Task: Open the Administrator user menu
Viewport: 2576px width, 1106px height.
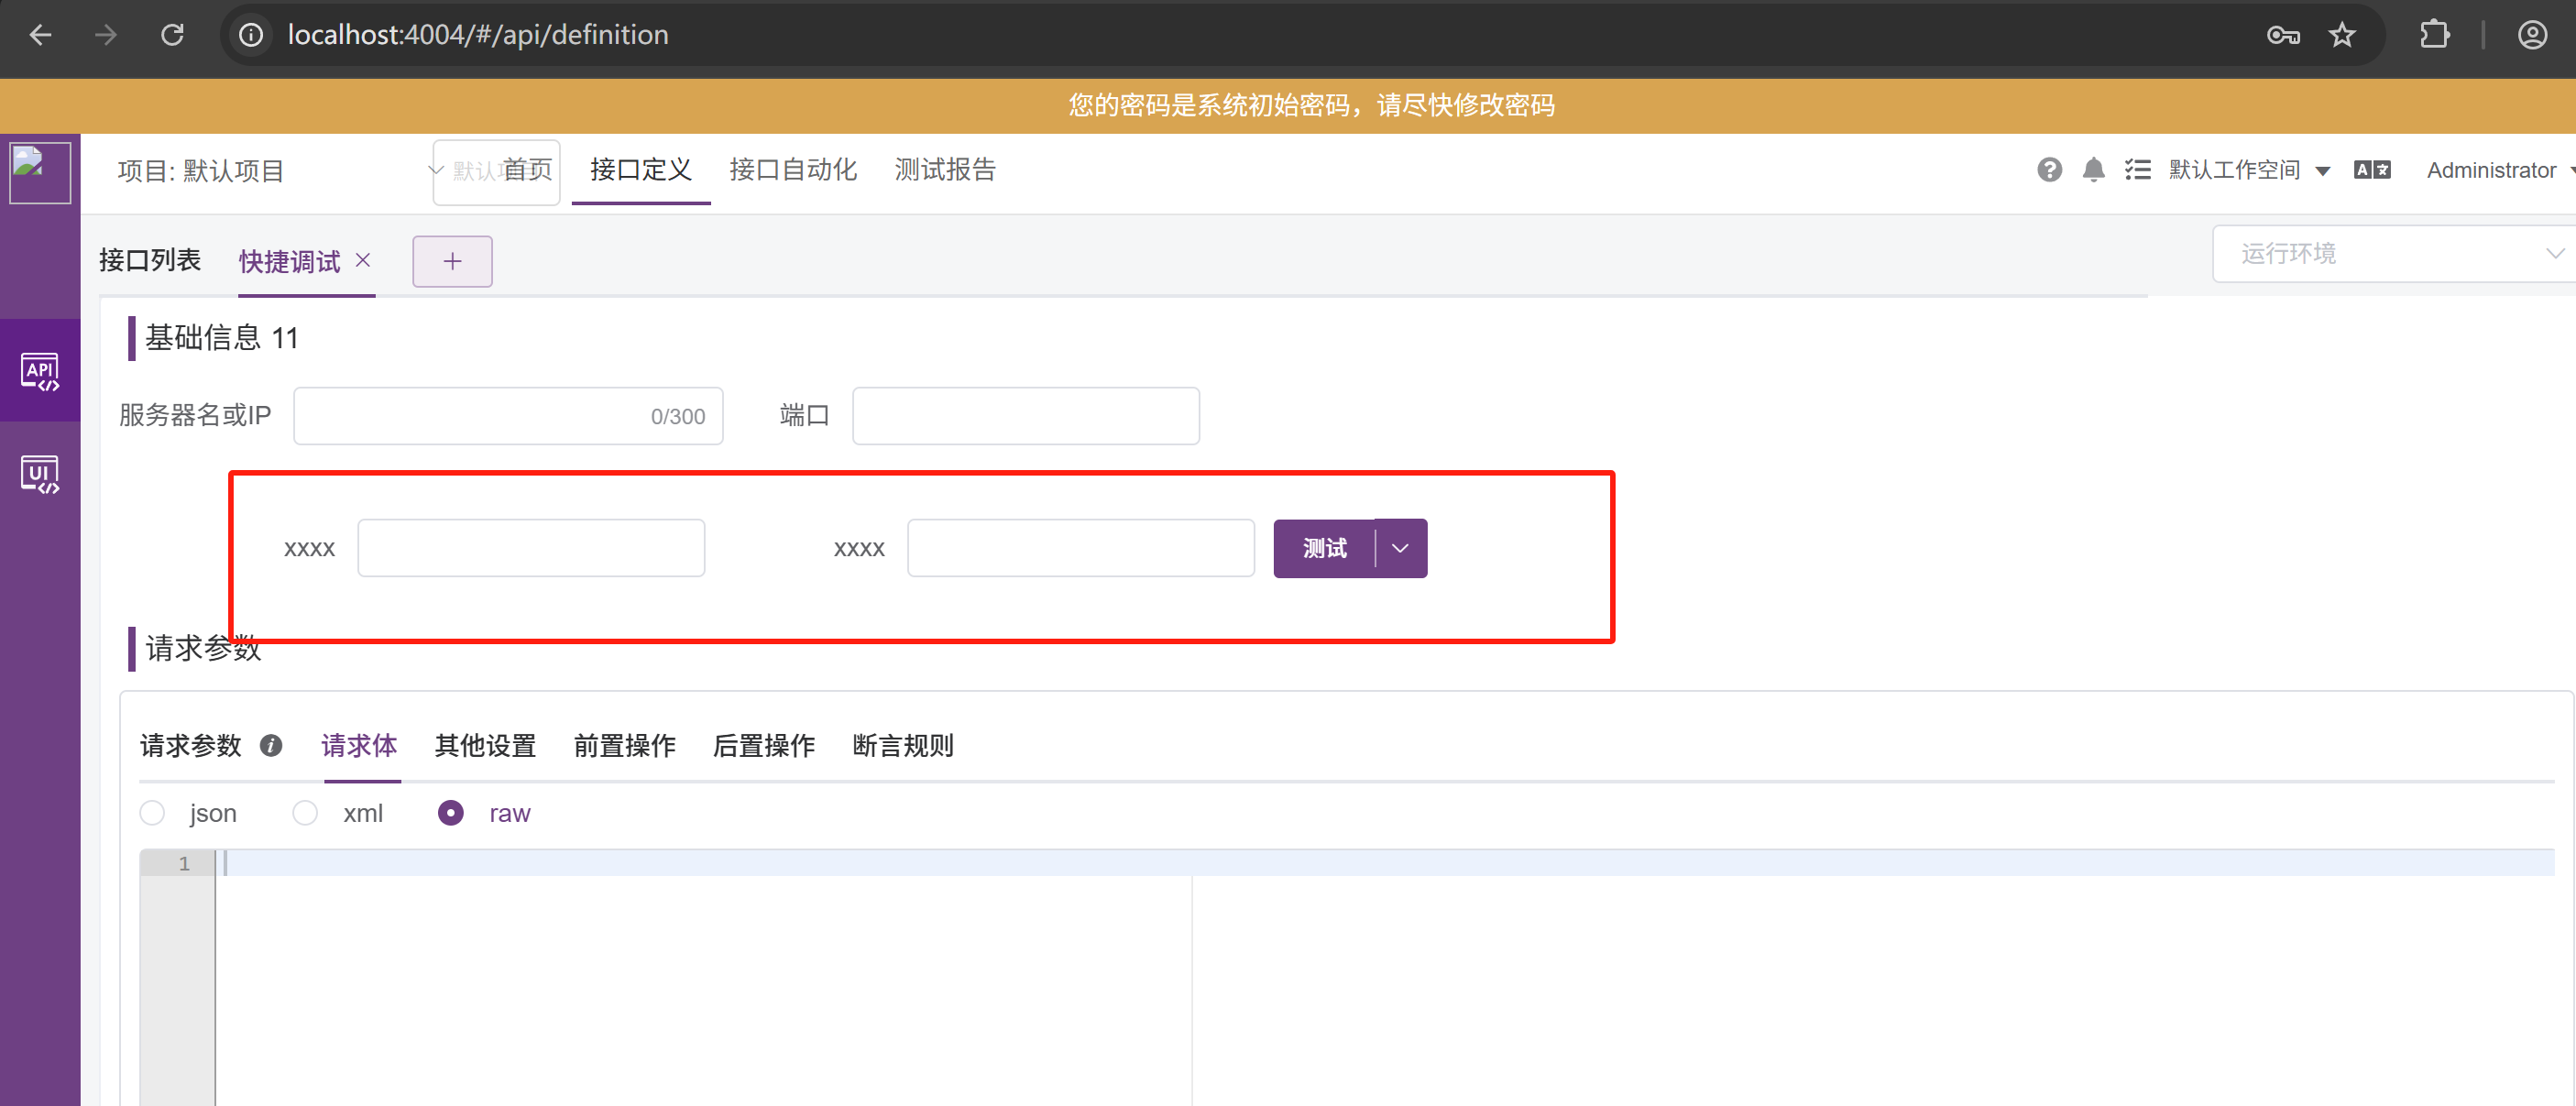Action: coord(2499,170)
